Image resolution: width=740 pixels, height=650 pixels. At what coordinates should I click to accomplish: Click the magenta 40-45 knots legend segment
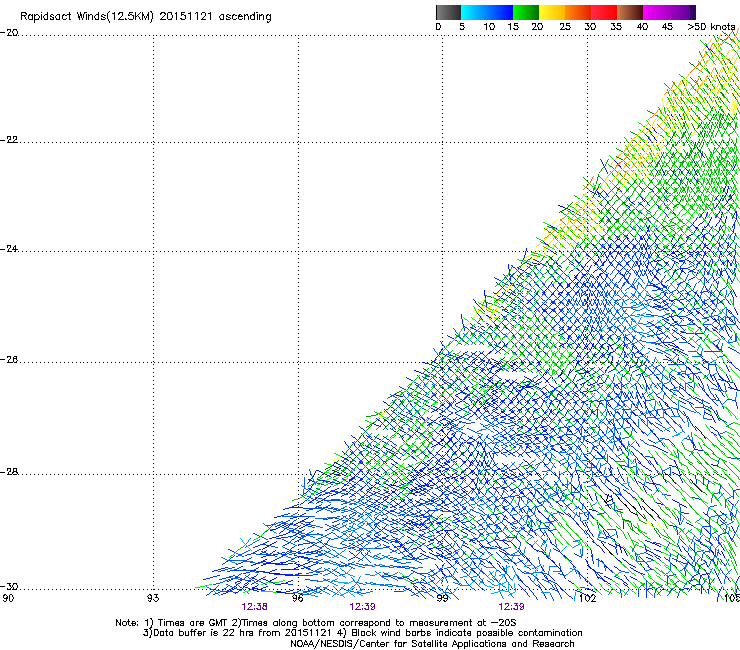point(656,12)
